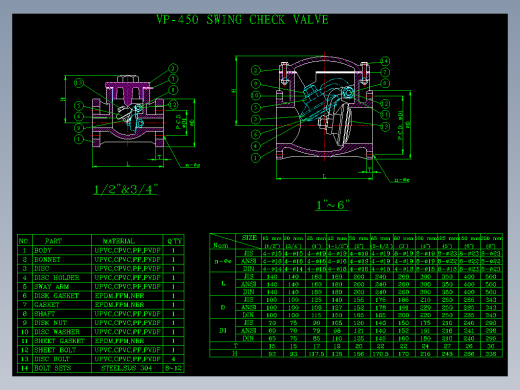Click balloon 10 on the large valve drawing

click(x=255, y=96)
